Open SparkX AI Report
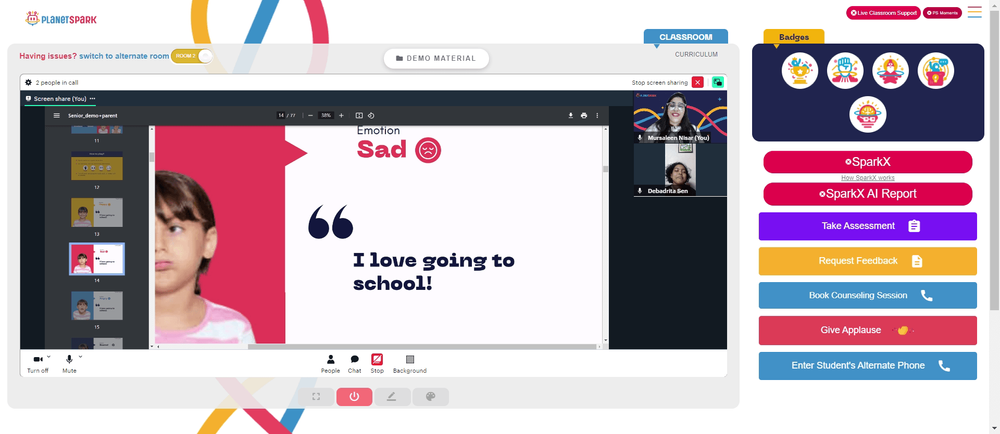Image resolution: width=1000 pixels, height=434 pixels. coord(867,194)
